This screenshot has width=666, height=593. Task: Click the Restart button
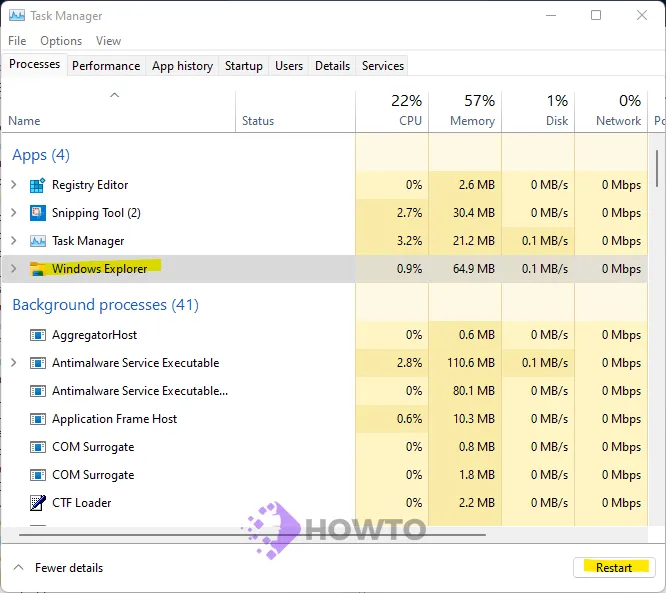point(614,568)
